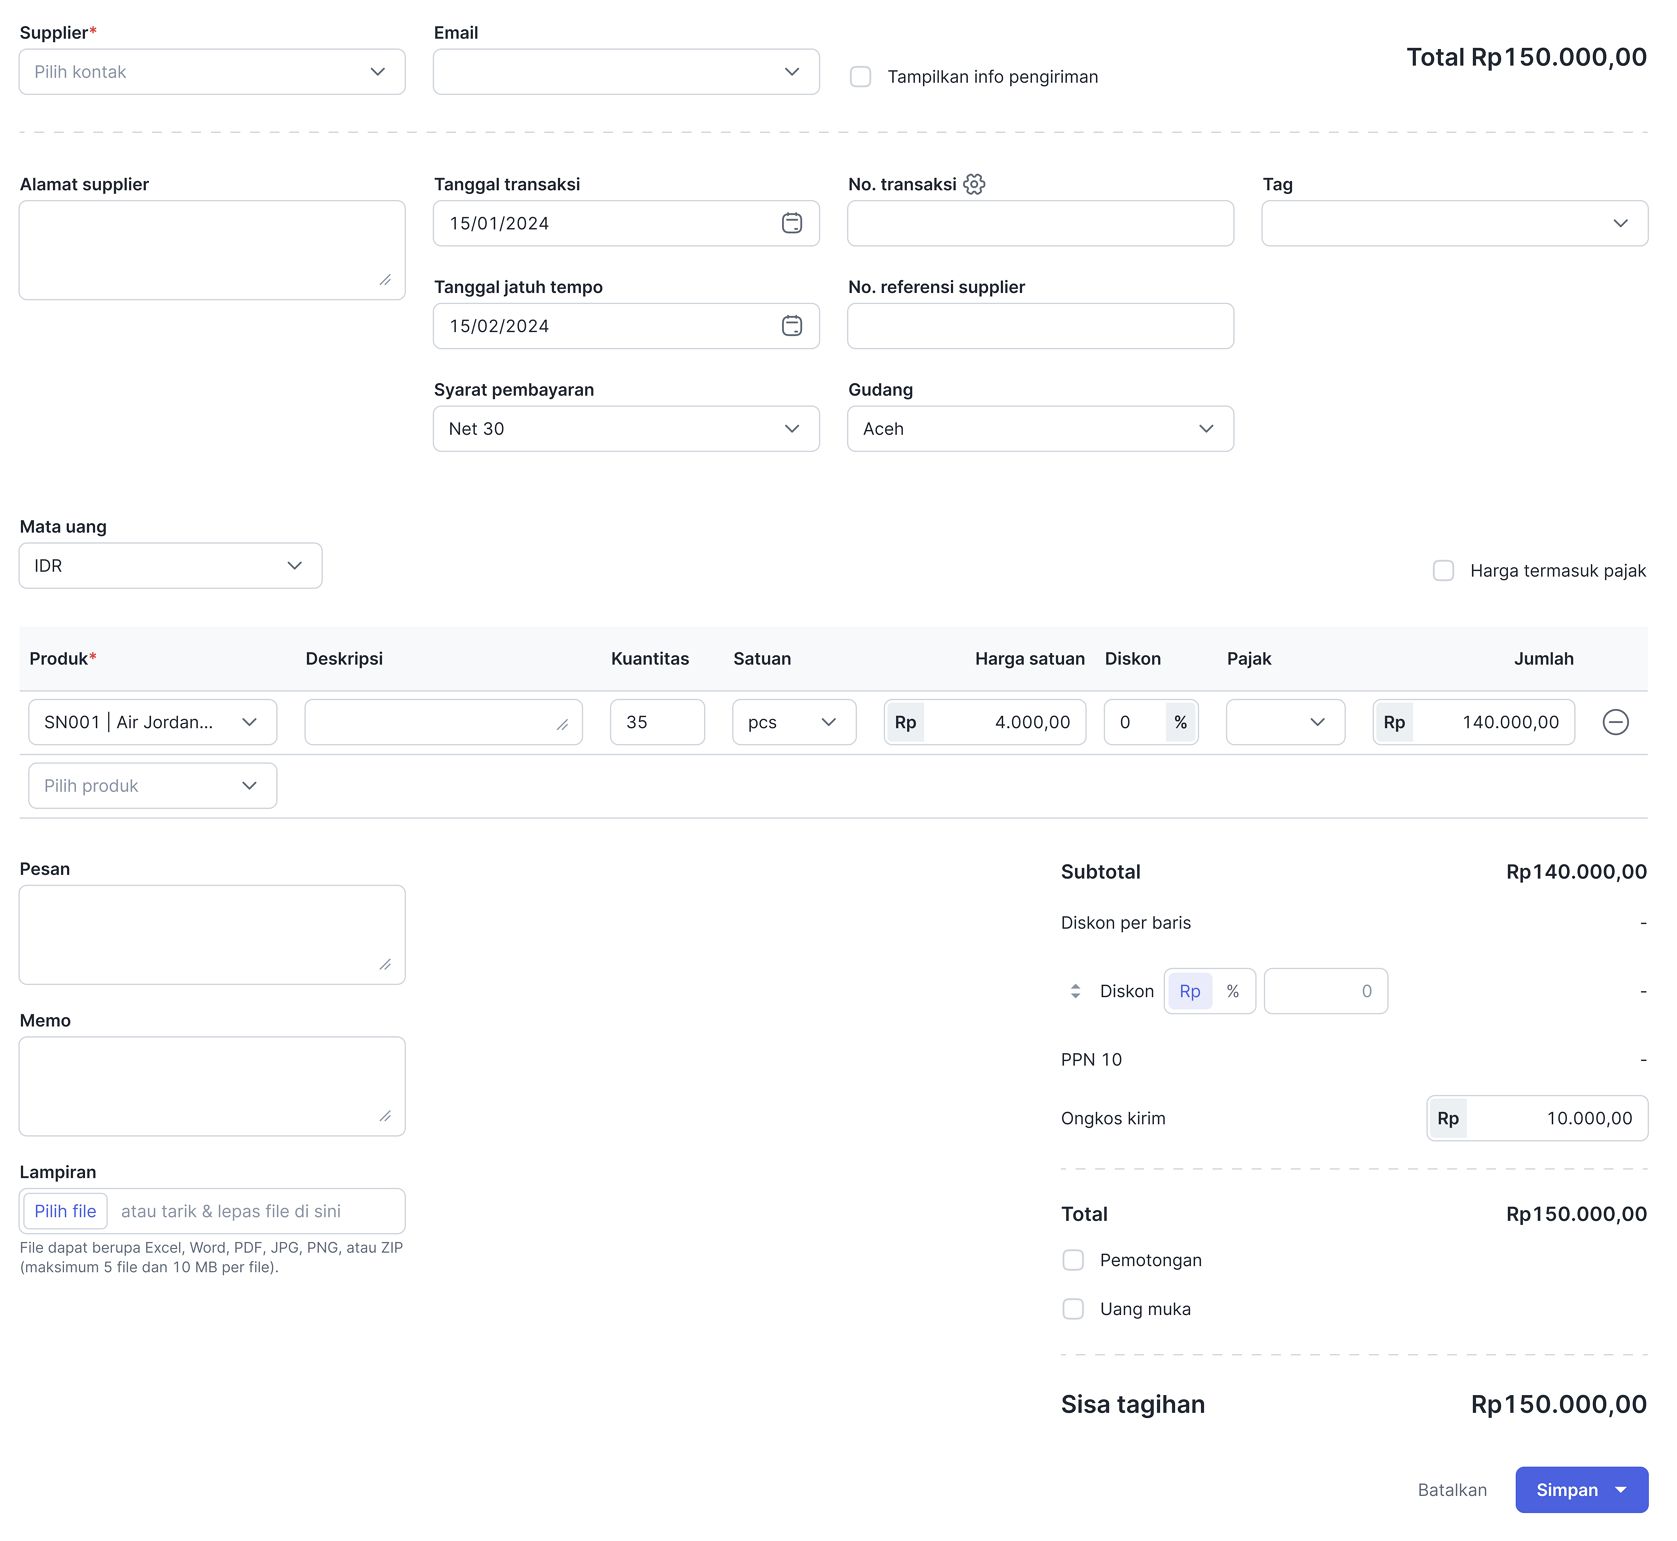Viewport: 1677px width, 1541px height.
Task: Toggle the line discount percent unit
Action: (x=1181, y=722)
